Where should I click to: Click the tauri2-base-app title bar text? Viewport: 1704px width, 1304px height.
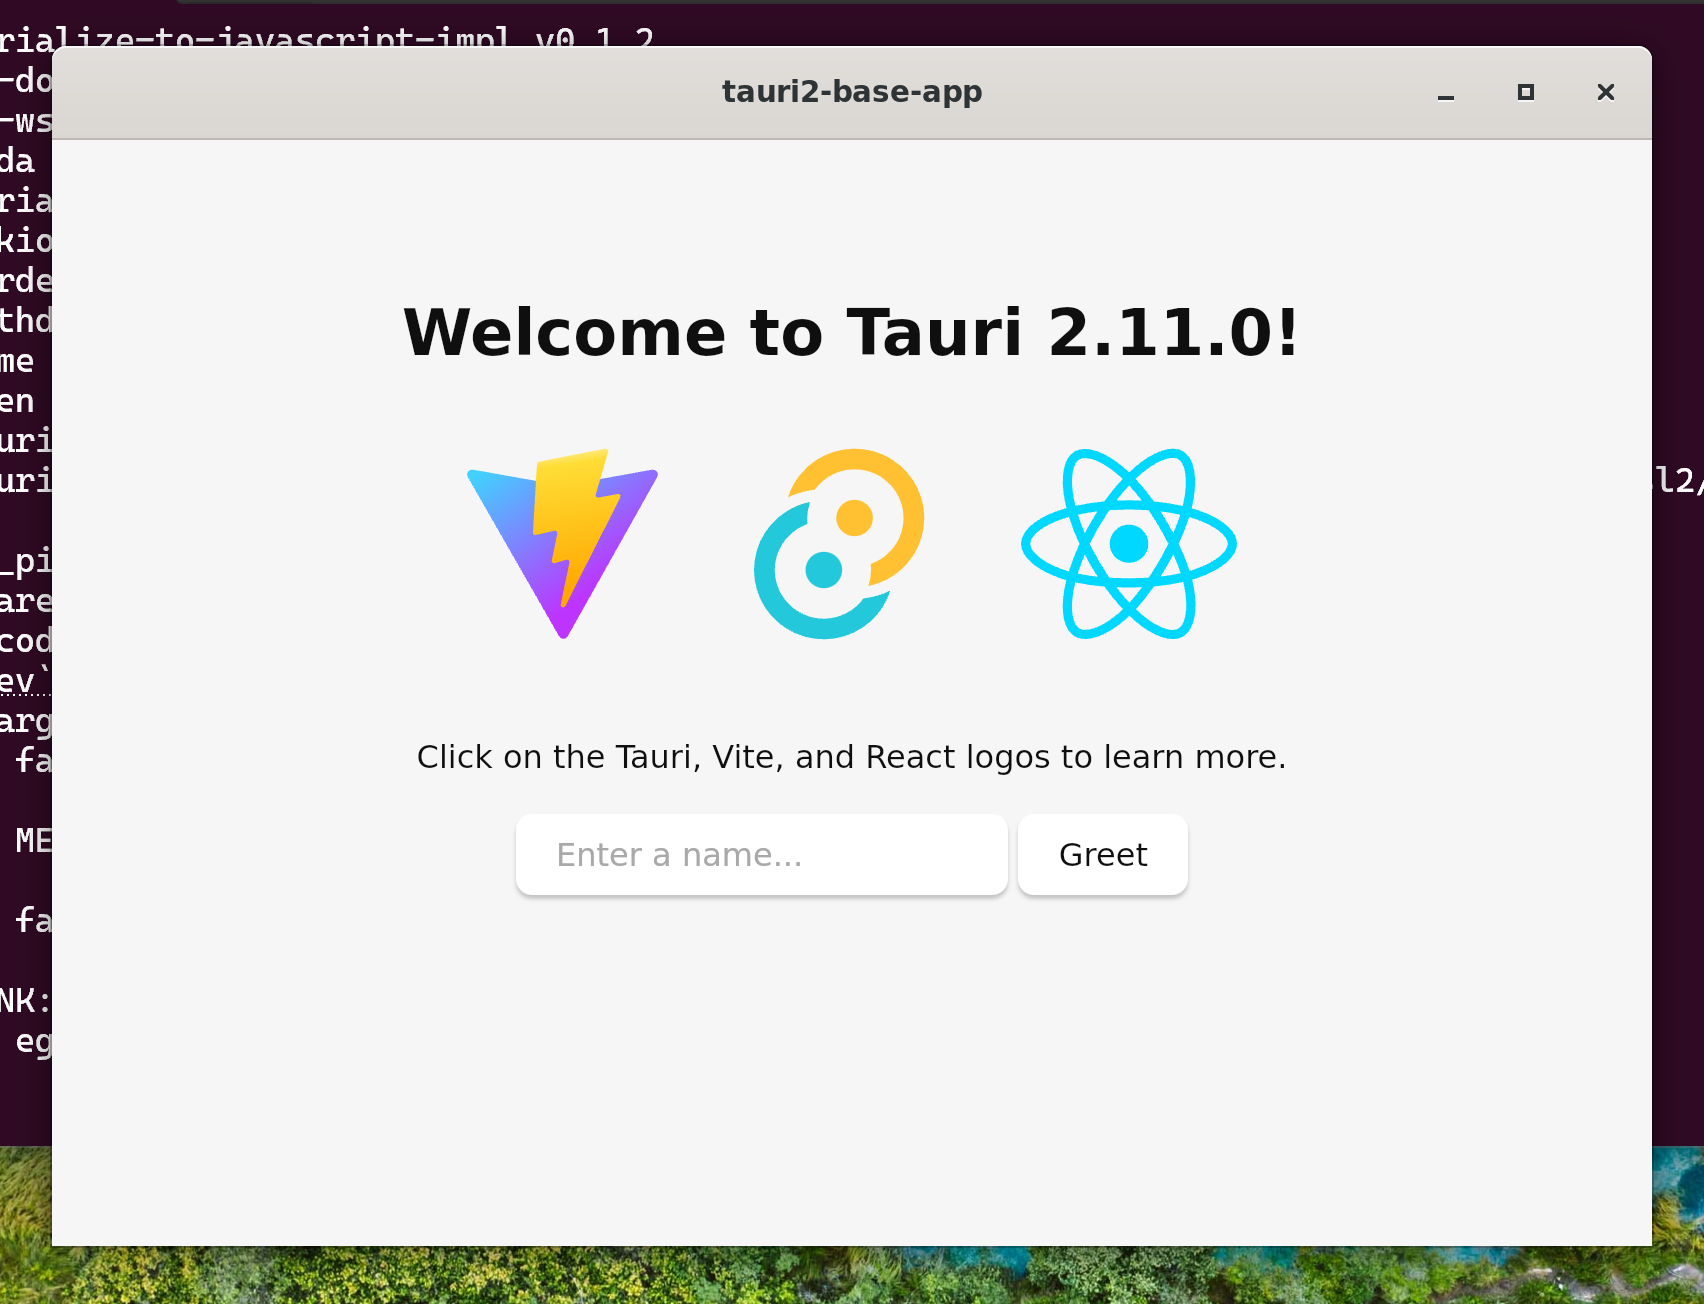(852, 92)
